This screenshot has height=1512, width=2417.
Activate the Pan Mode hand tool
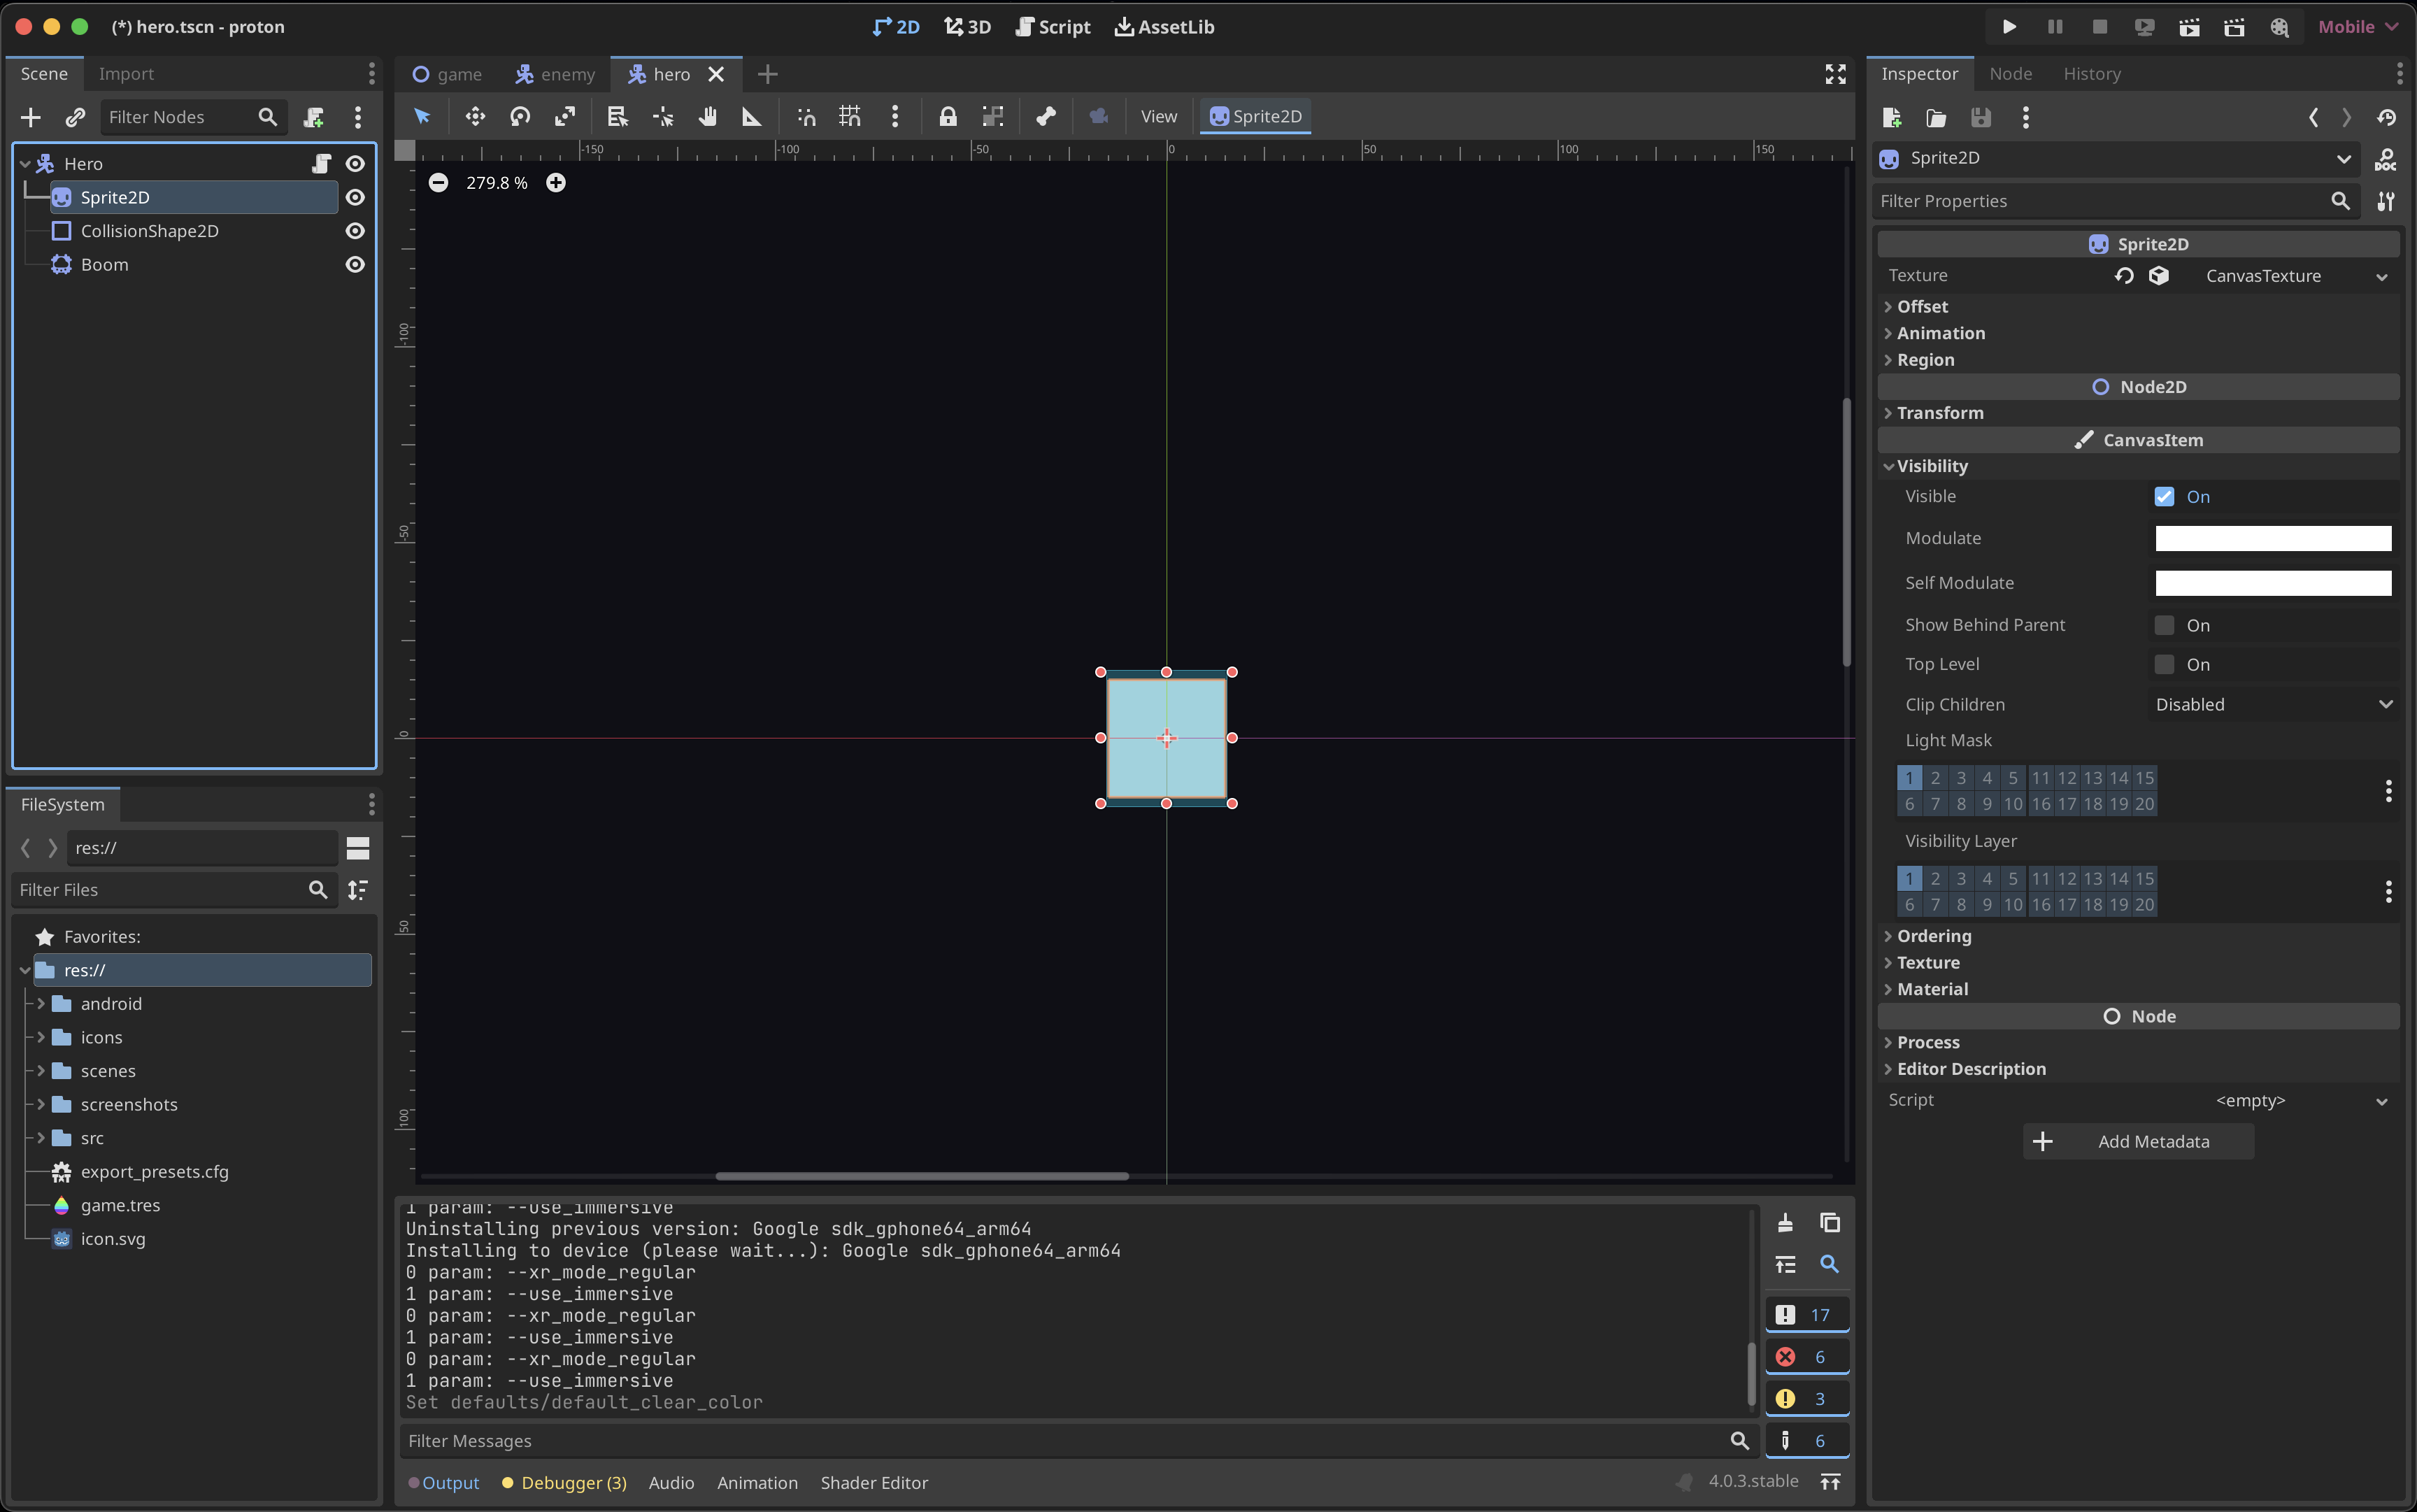[708, 117]
